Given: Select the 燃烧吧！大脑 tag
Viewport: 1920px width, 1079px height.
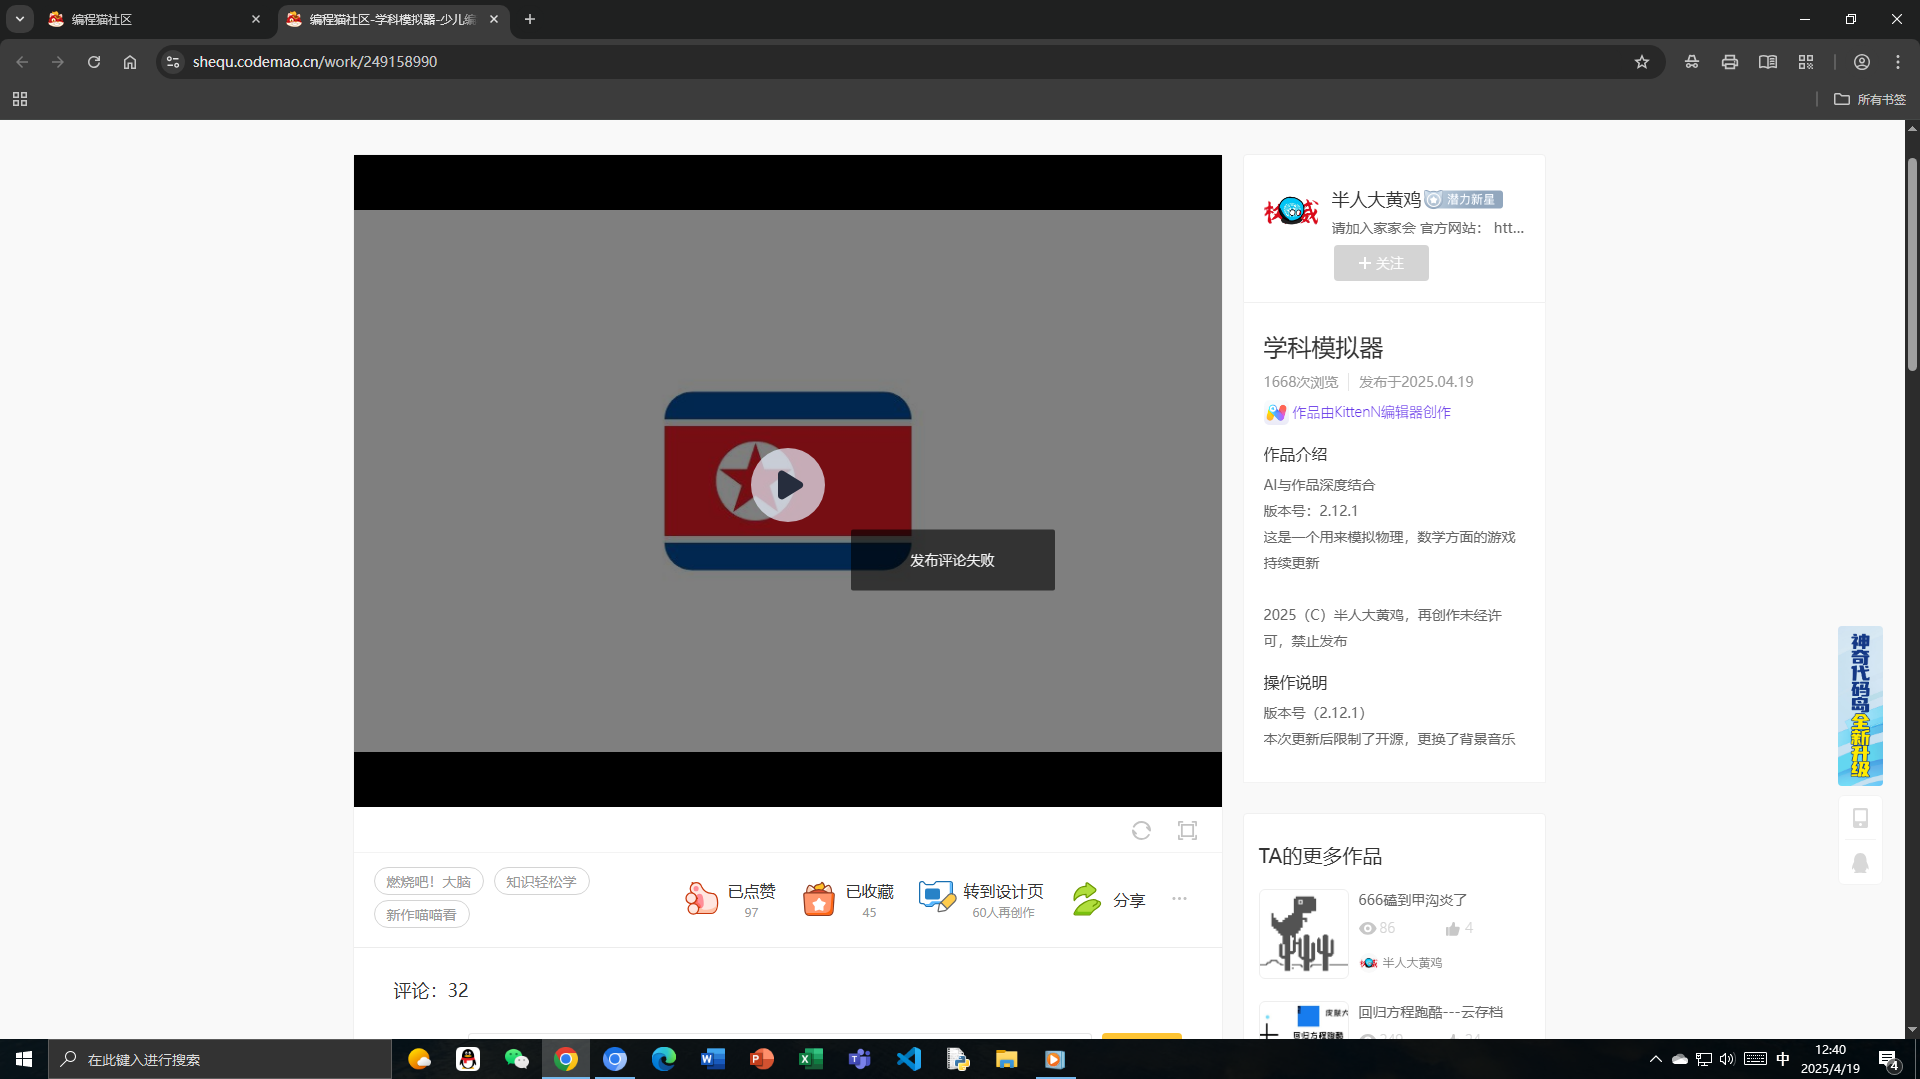Looking at the screenshot, I should coord(429,881).
